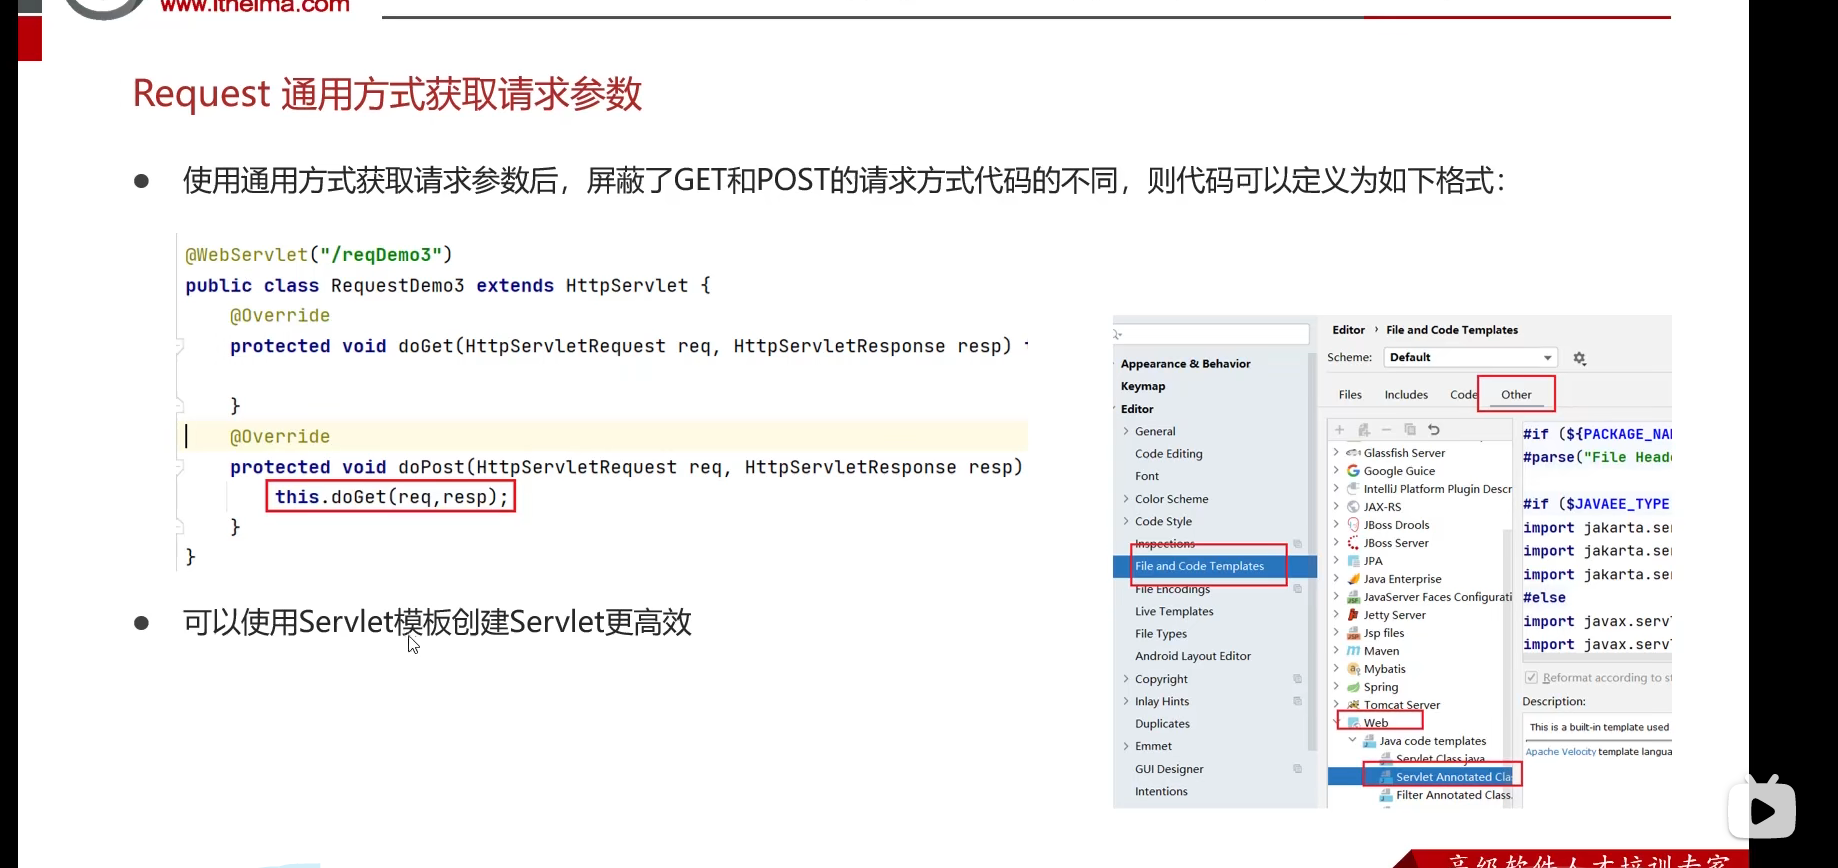Image resolution: width=1838 pixels, height=868 pixels.
Task: Expand the Code Style node
Action: tap(1126, 522)
